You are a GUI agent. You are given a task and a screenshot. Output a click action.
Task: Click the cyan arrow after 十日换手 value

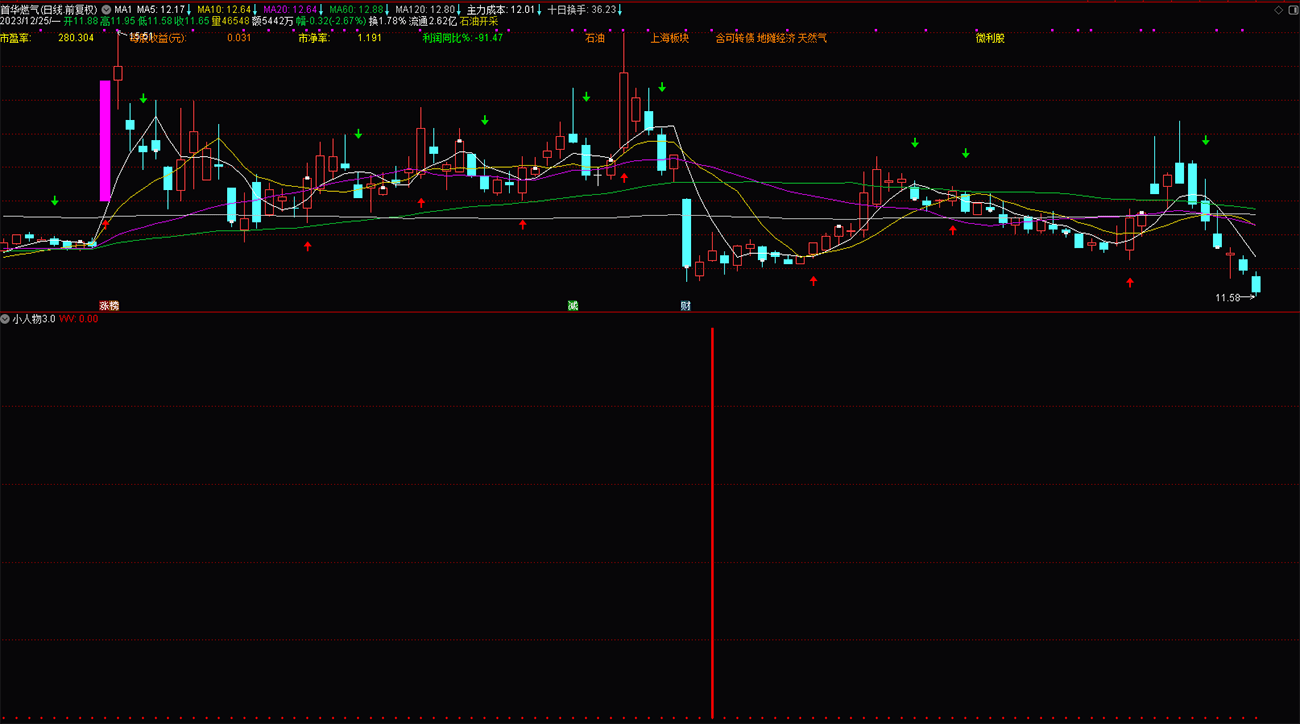tap(619, 9)
